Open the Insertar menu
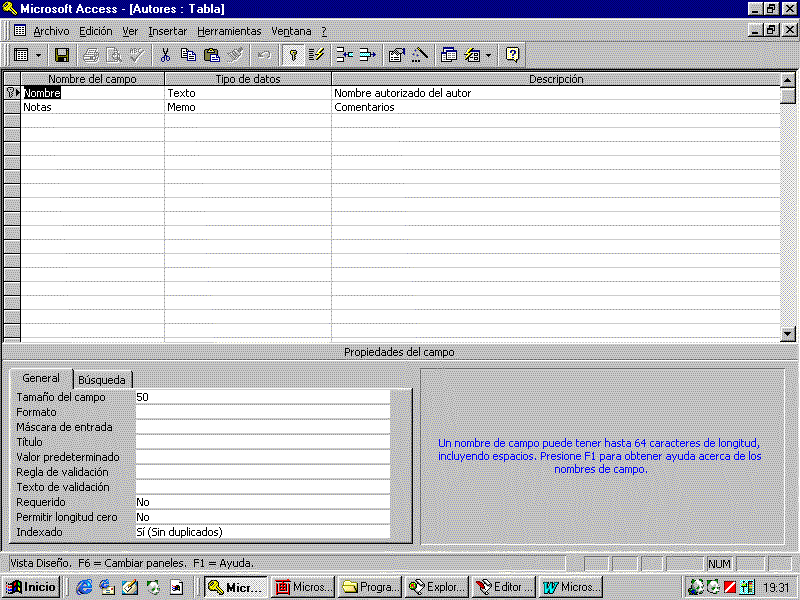The height and width of the screenshot is (600, 800). point(167,31)
